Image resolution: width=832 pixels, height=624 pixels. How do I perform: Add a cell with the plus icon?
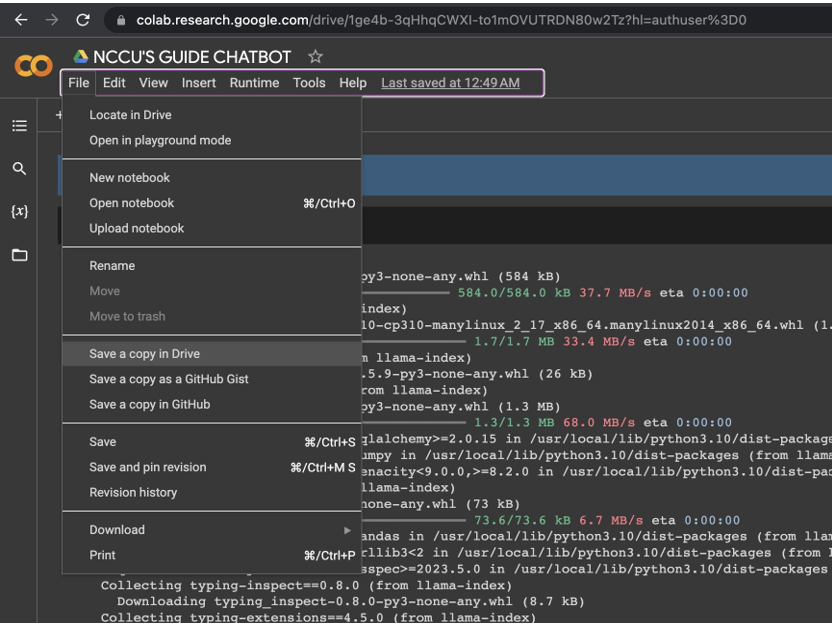[58, 116]
